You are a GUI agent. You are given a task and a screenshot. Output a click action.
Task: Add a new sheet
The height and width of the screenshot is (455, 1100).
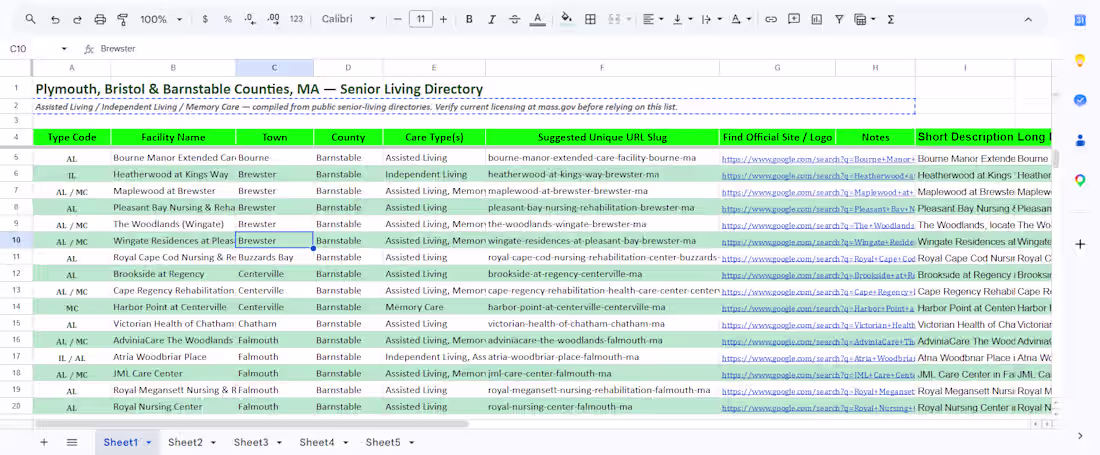(x=44, y=442)
